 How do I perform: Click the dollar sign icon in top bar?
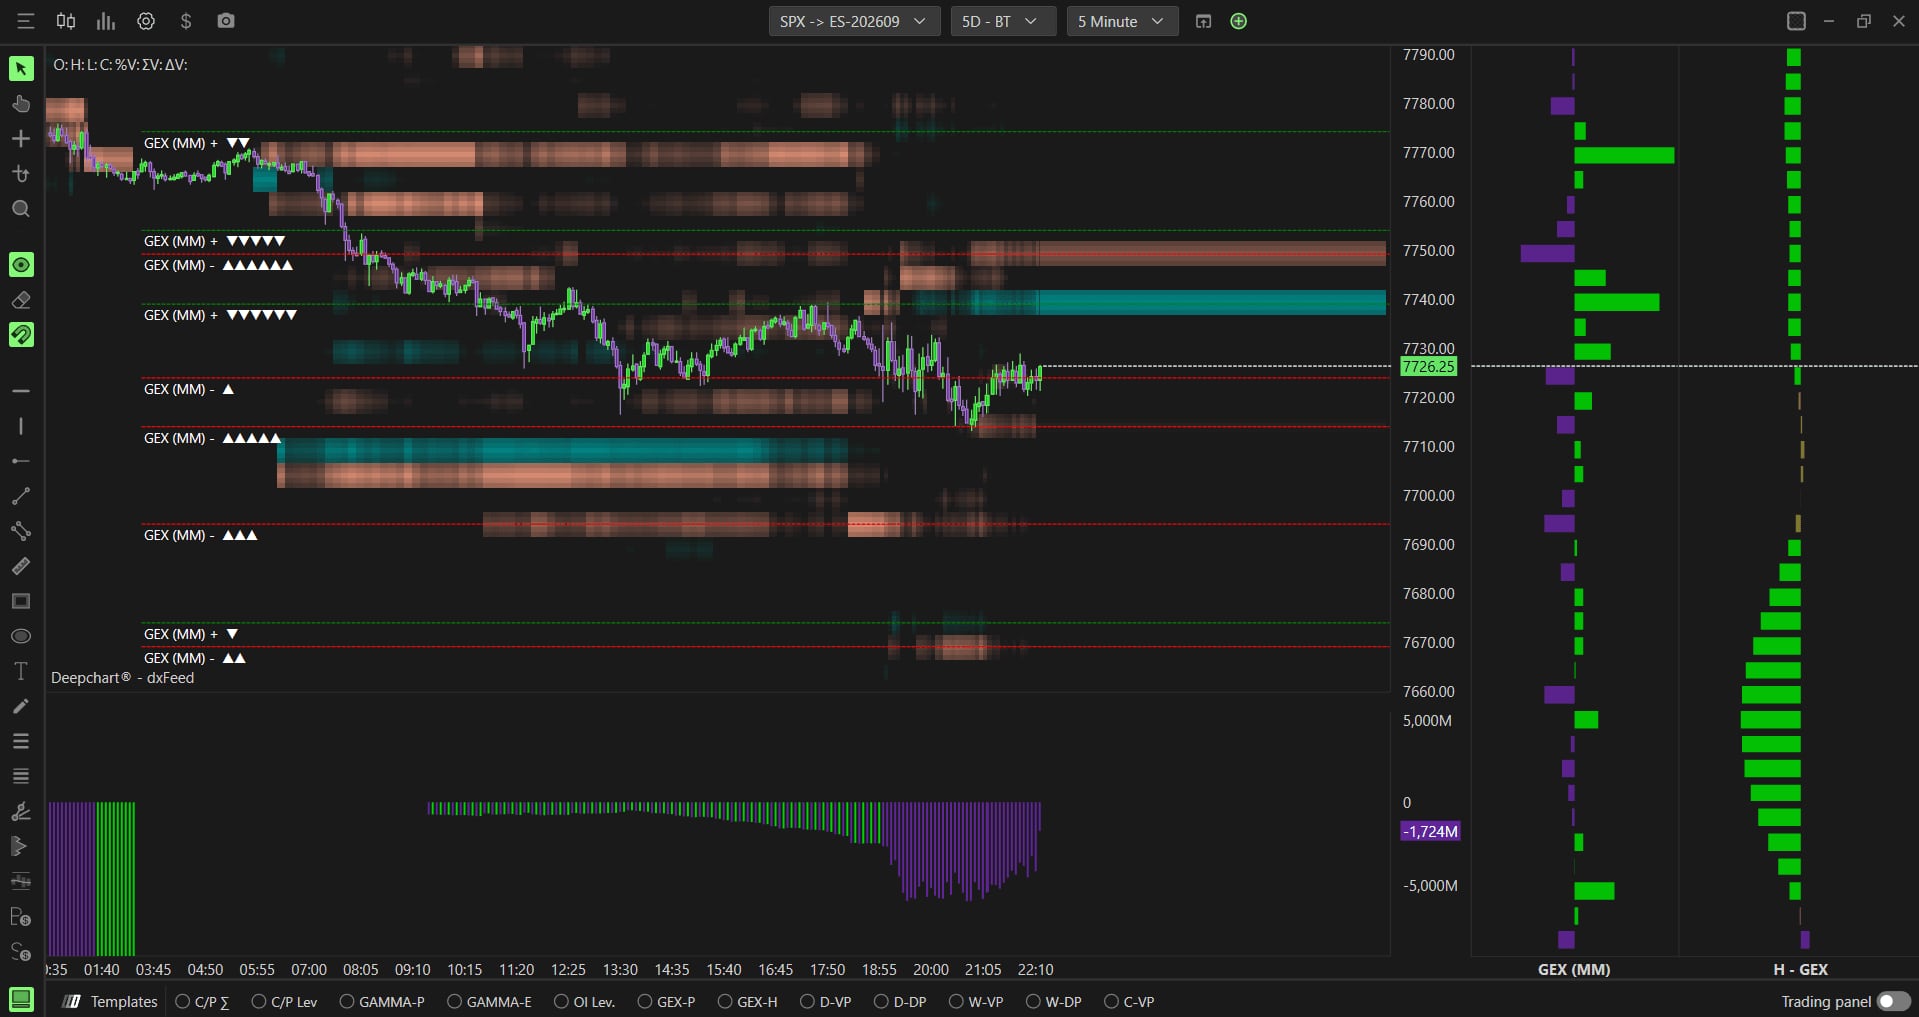click(186, 21)
